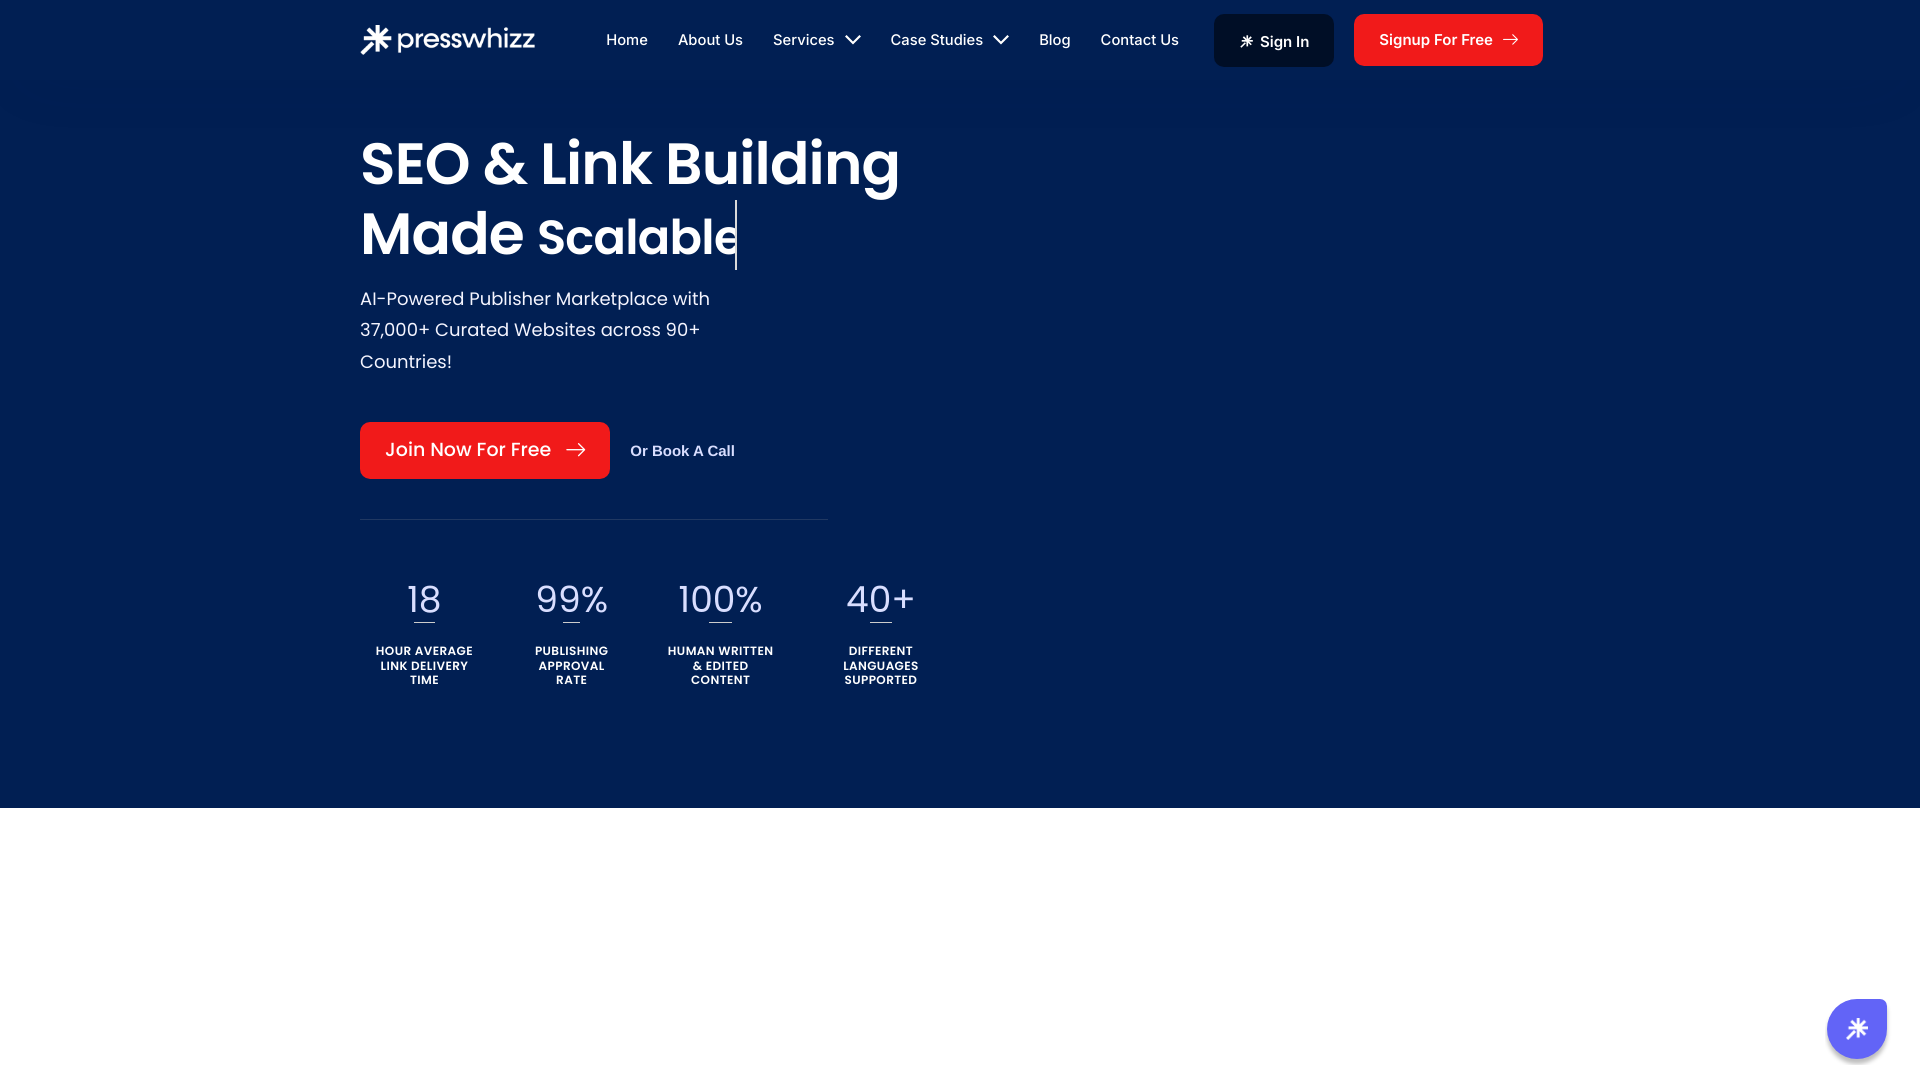The width and height of the screenshot is (1920, 1080).
Task: Click the presswhizz logo
Action: 448,40
